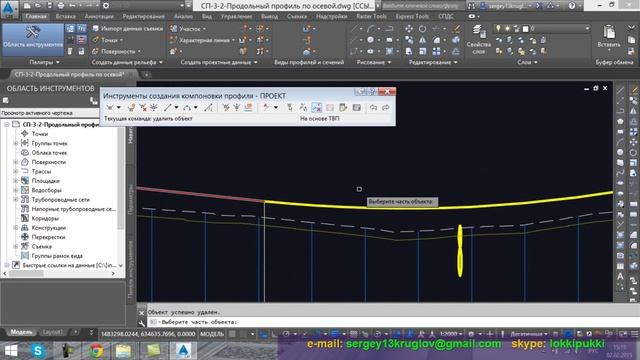Expand the Палитры panel
Screen dimensions: 640x360
click(44, 62)
